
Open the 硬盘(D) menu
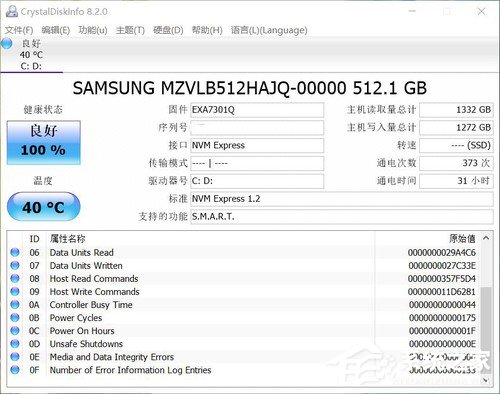click(x=168, y=30)
